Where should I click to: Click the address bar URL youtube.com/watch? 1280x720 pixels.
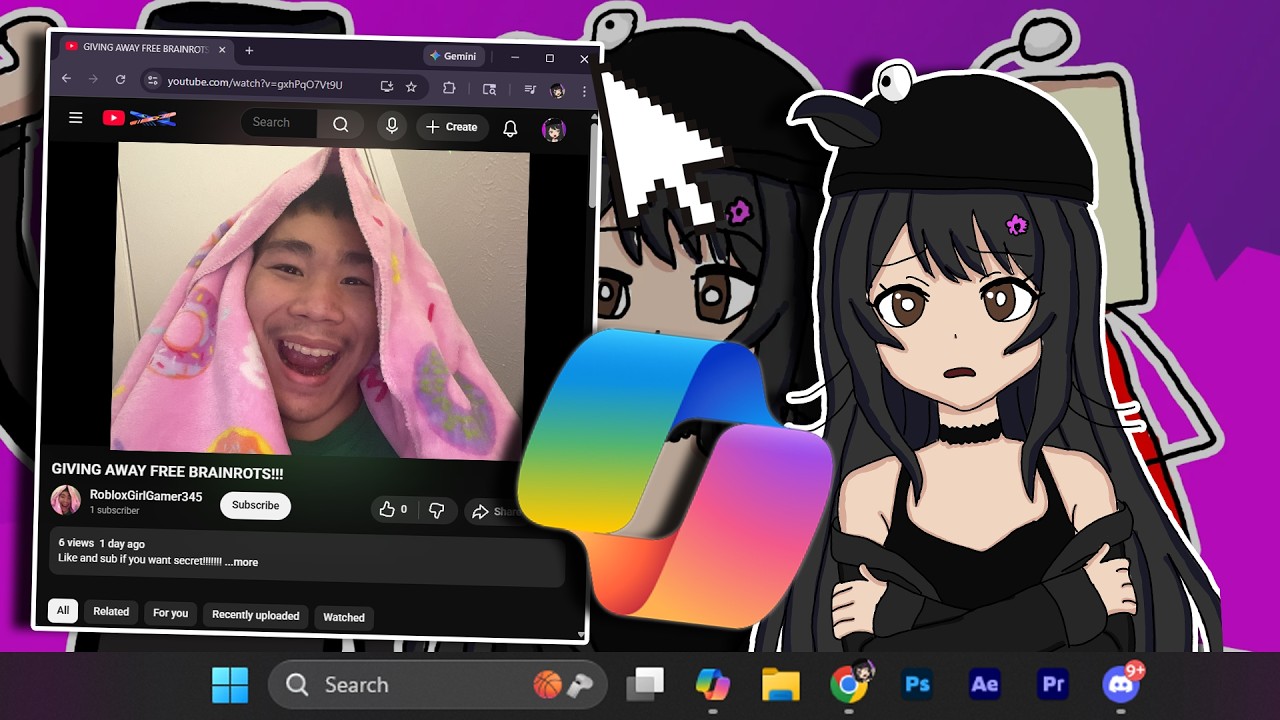pyautogui.click(x=255, y=84)
